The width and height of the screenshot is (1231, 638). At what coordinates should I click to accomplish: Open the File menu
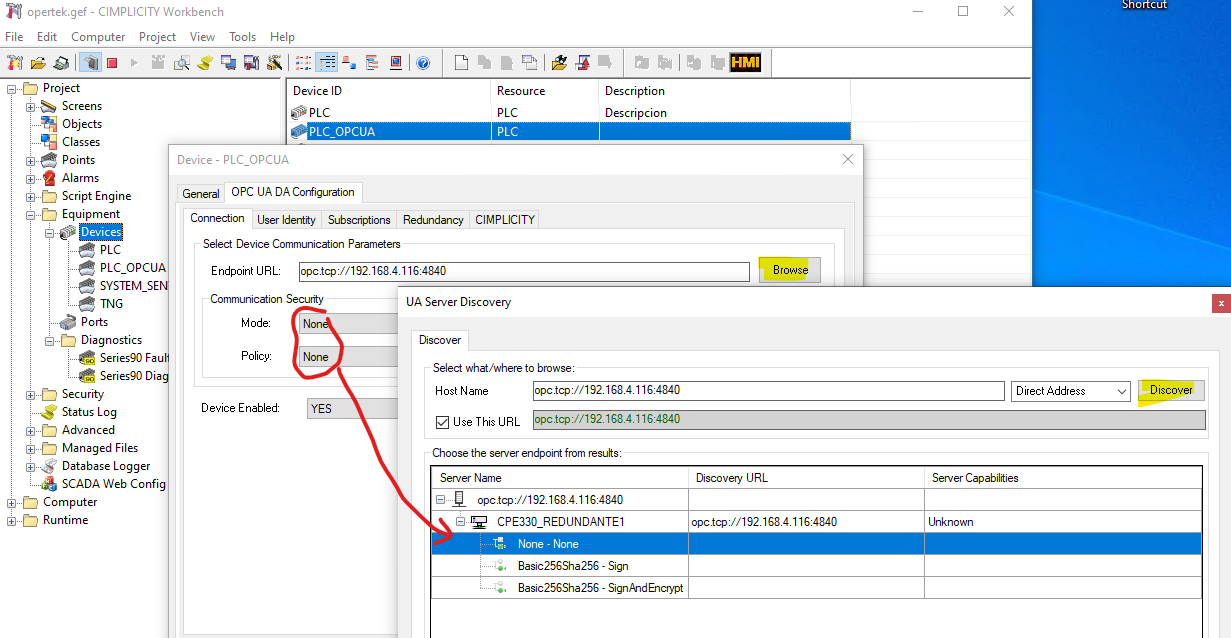(x=14, y=37)
